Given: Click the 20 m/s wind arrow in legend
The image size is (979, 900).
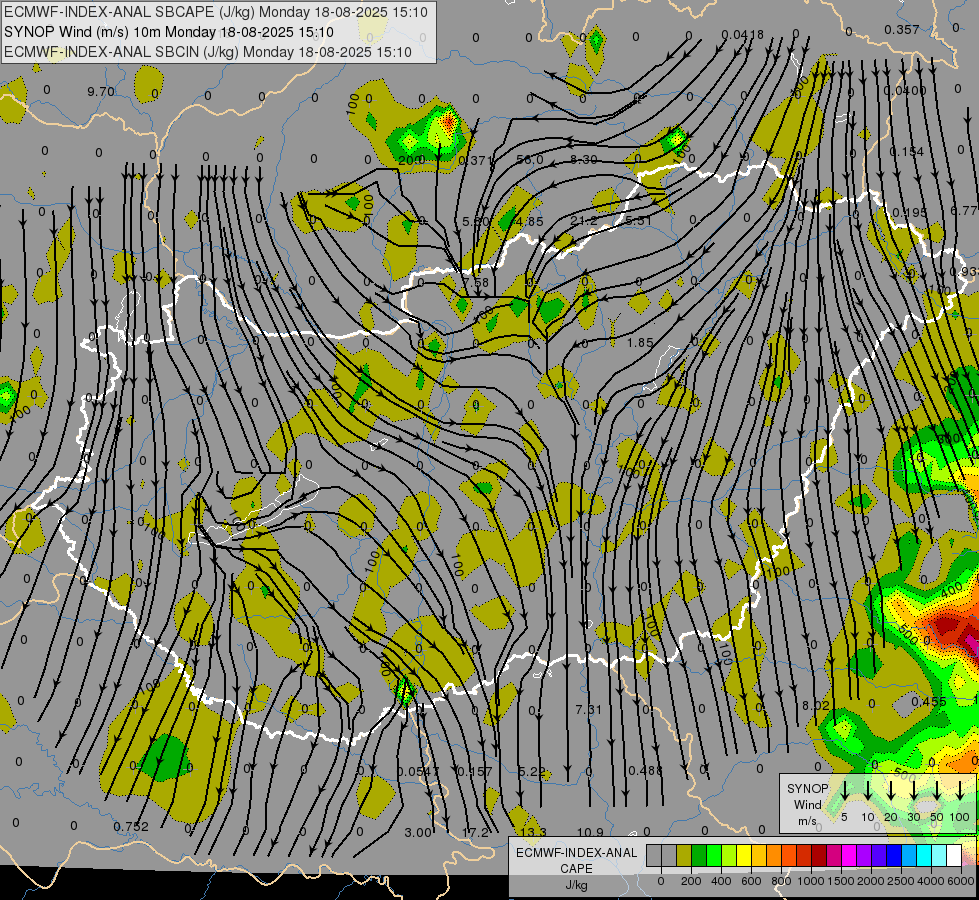Looking at the screenshot, I should click(x=891, y=791).
